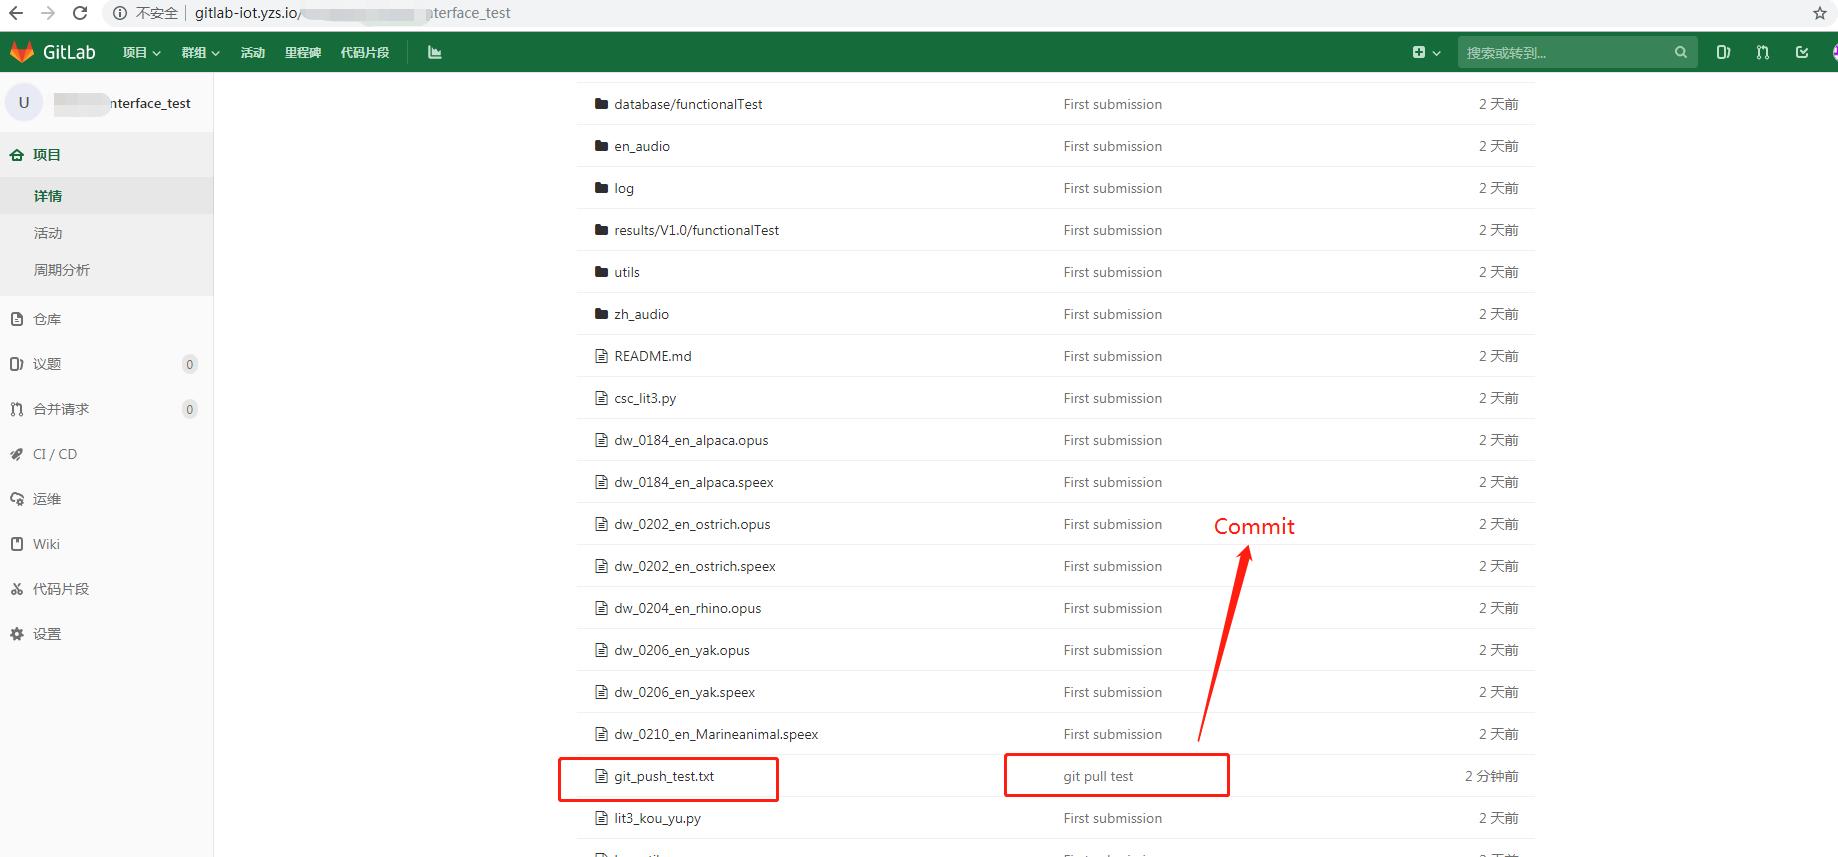Open the issues icon in top navbar

(1723, 52)
